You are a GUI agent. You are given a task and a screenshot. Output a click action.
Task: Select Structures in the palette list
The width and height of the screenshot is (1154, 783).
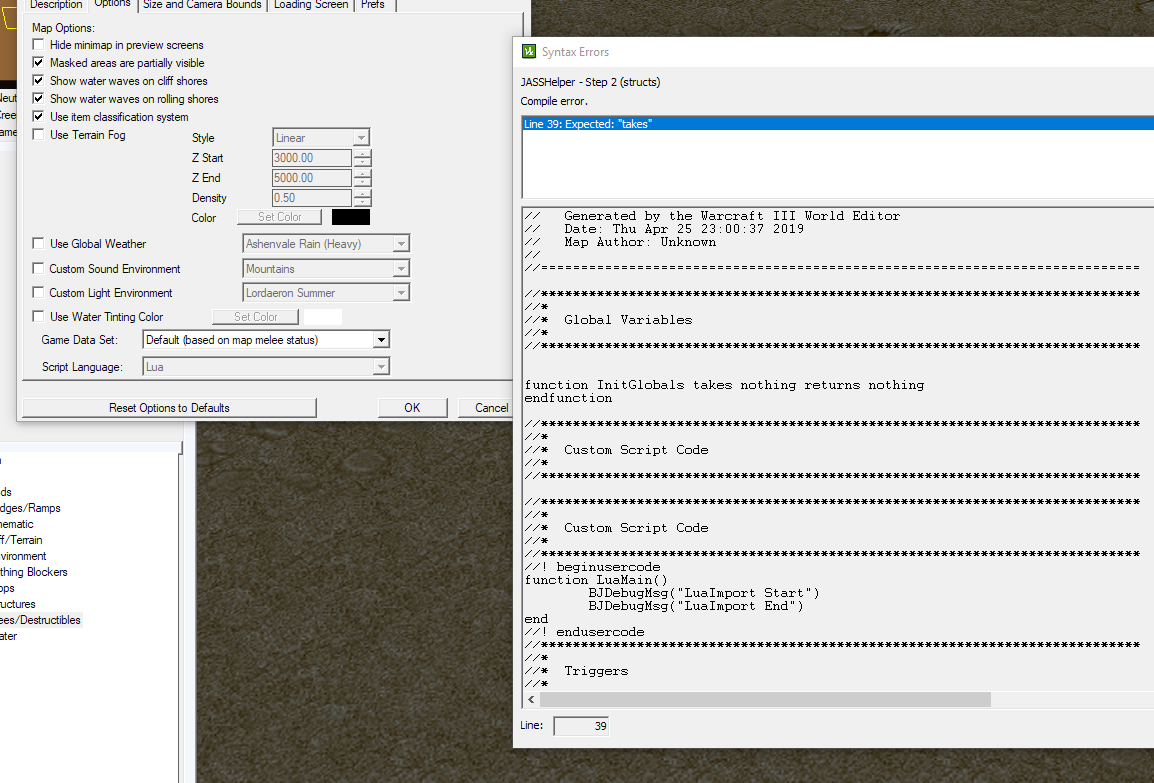click(18, 603)
